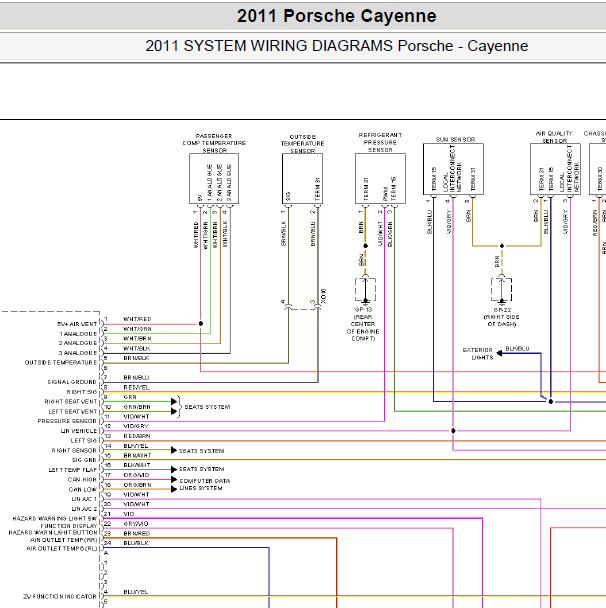
Task: Click the 'LIN A/C 2' pin label
Action: (84, 509)
